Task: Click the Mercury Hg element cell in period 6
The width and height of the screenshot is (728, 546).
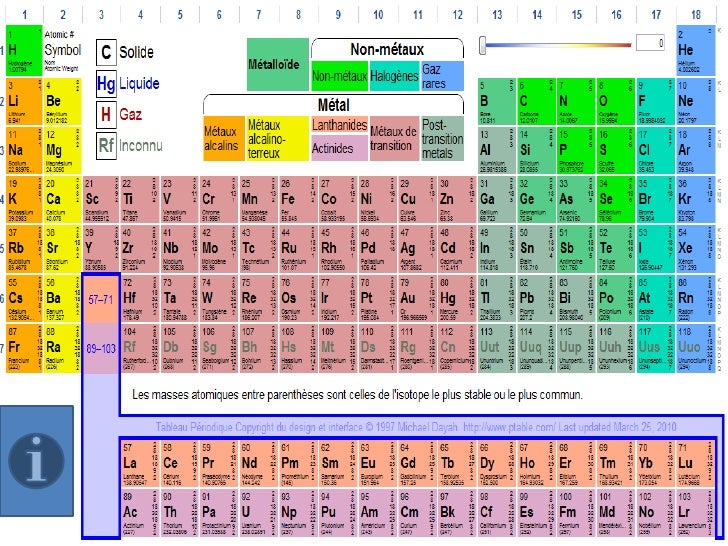Action: click(x=457, y=299)
